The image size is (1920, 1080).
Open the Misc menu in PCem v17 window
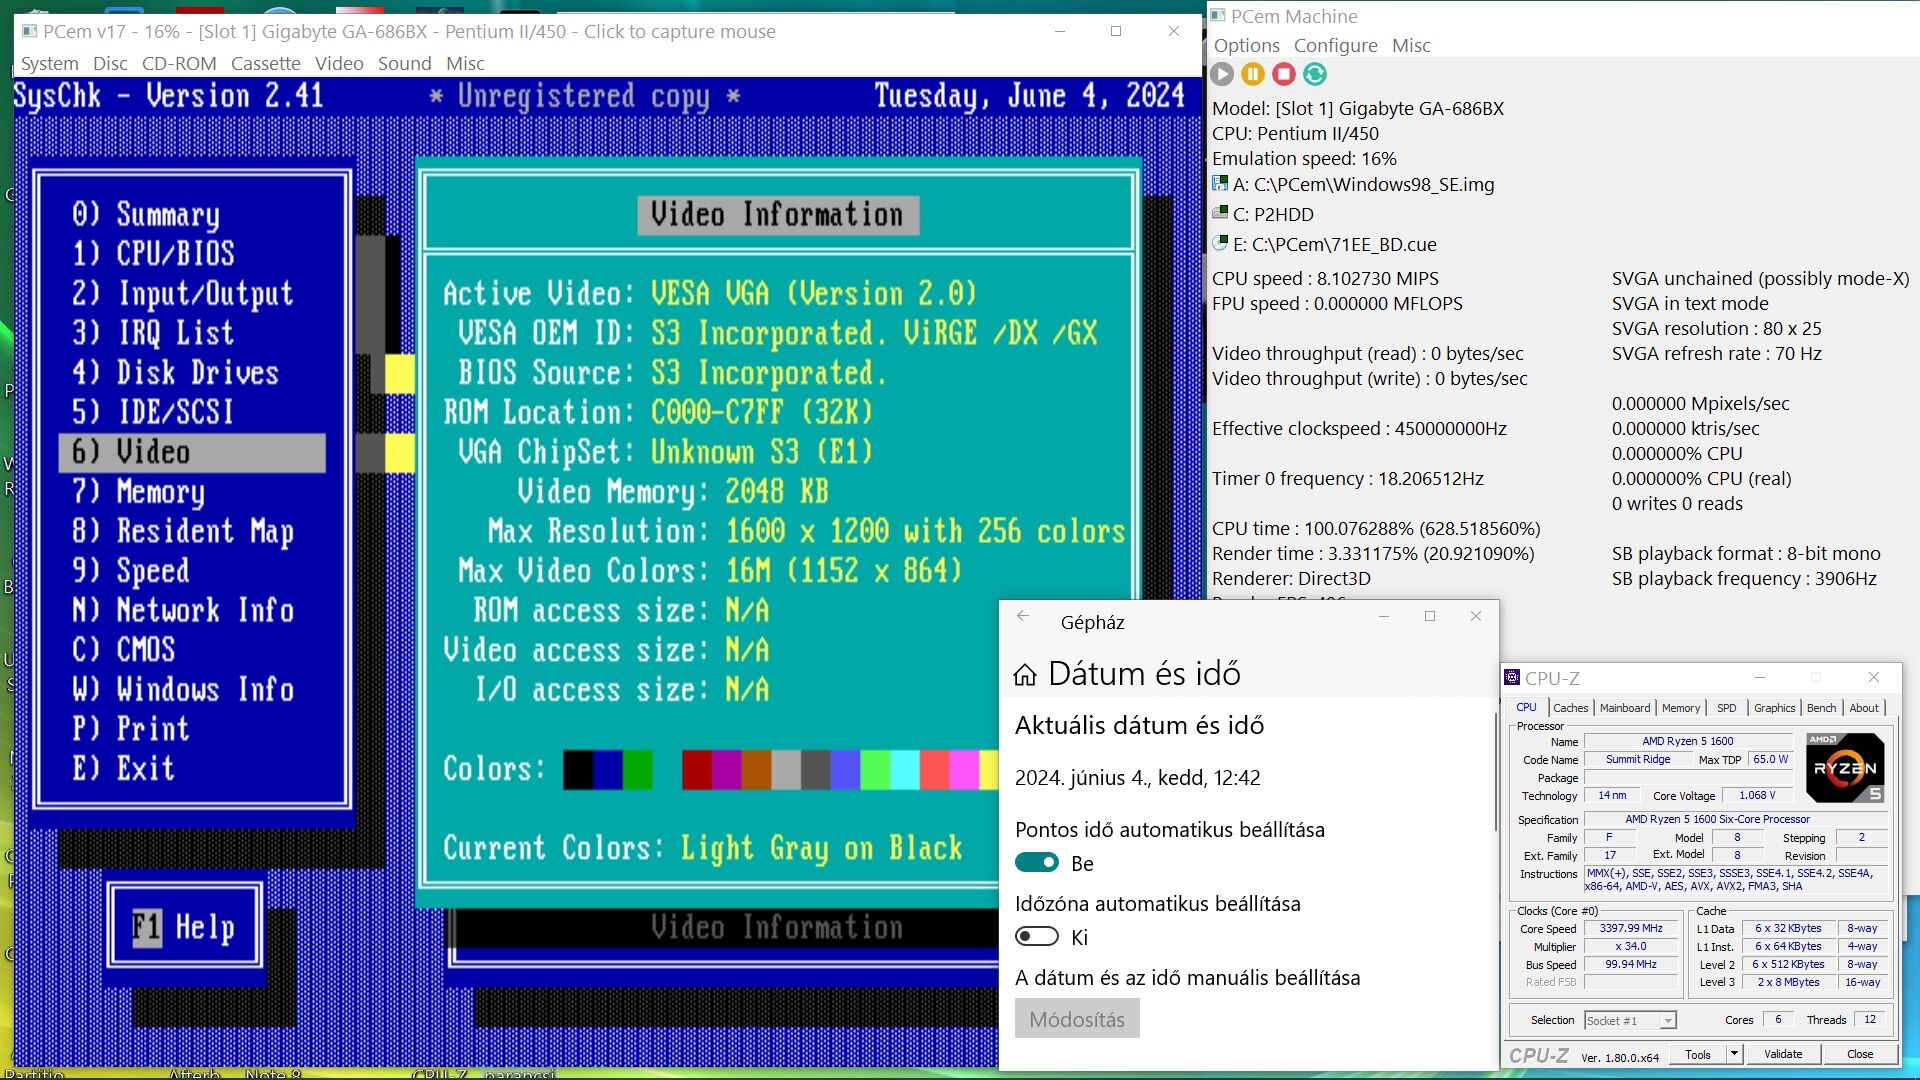[465, 63]
